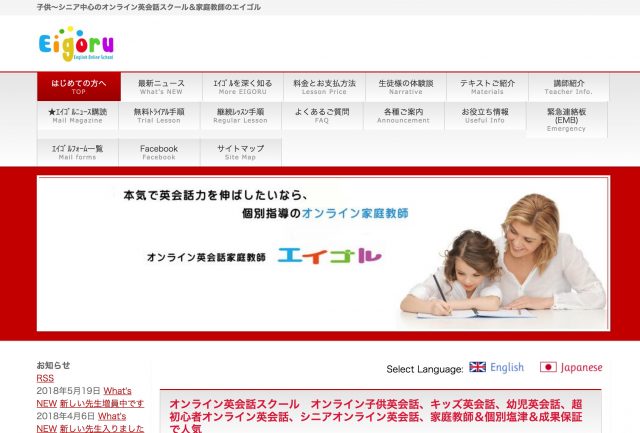Viewport: 640px width, 433px height.
Task: Open the 新しい先生入りました news link
Action: point(102,429)
